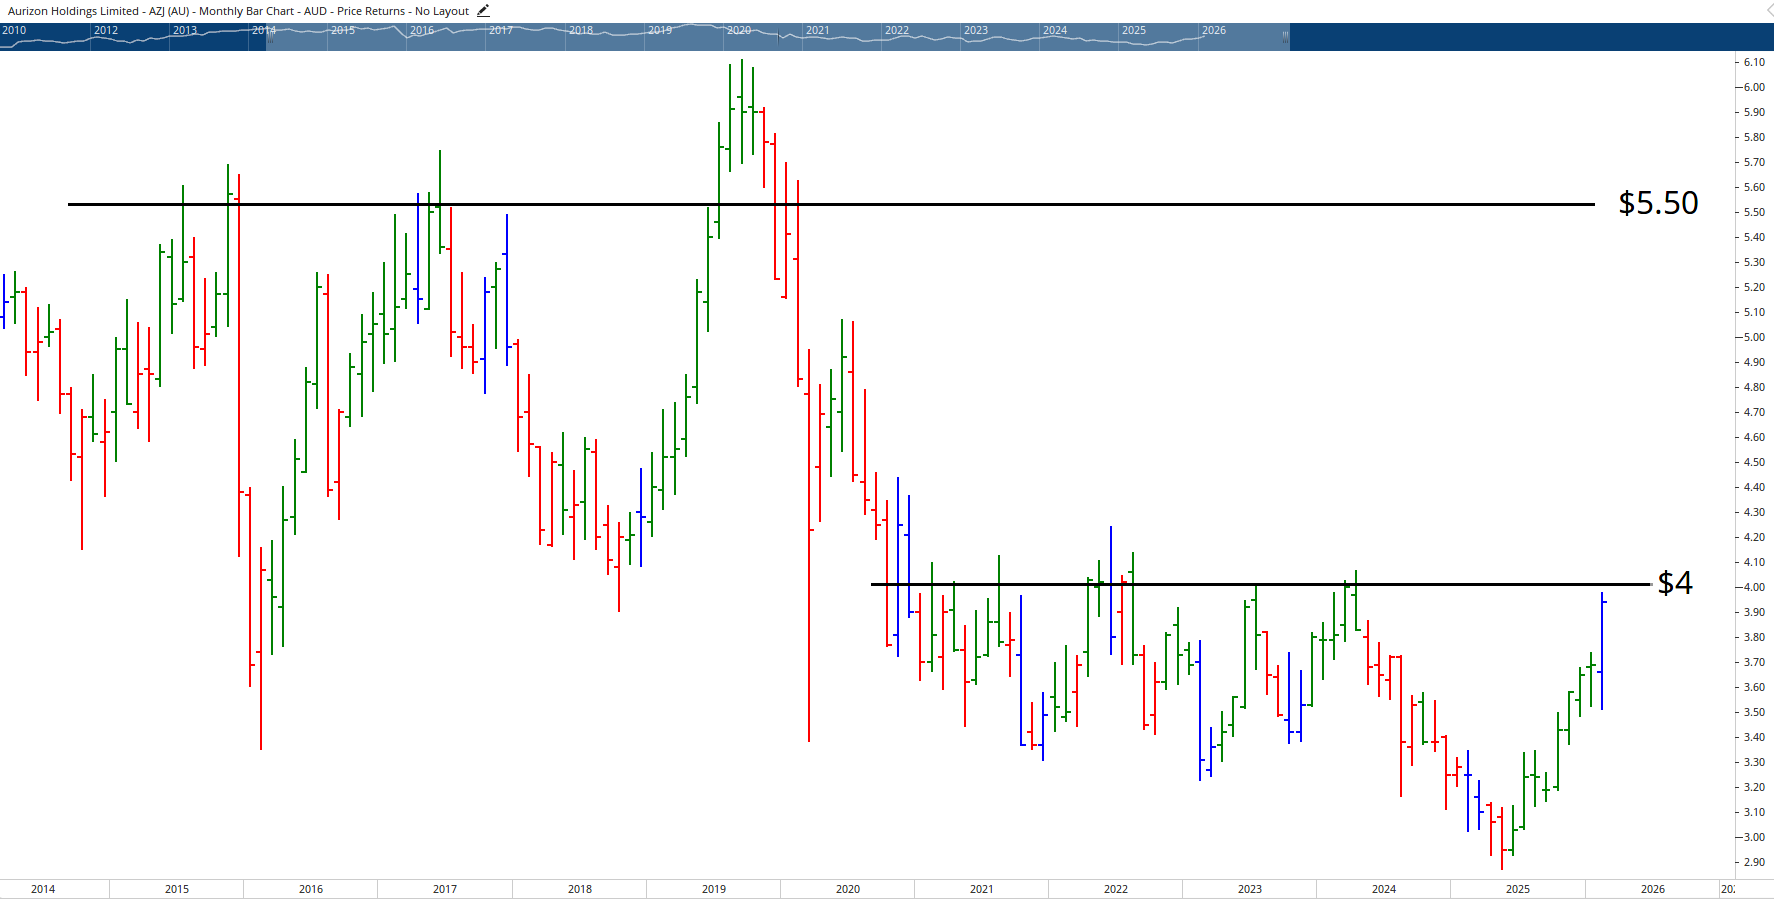Viewport: 1774px width, 902px height.
Task: Select the 2025 label on the bottom date axis
Action: point(1517,888)
